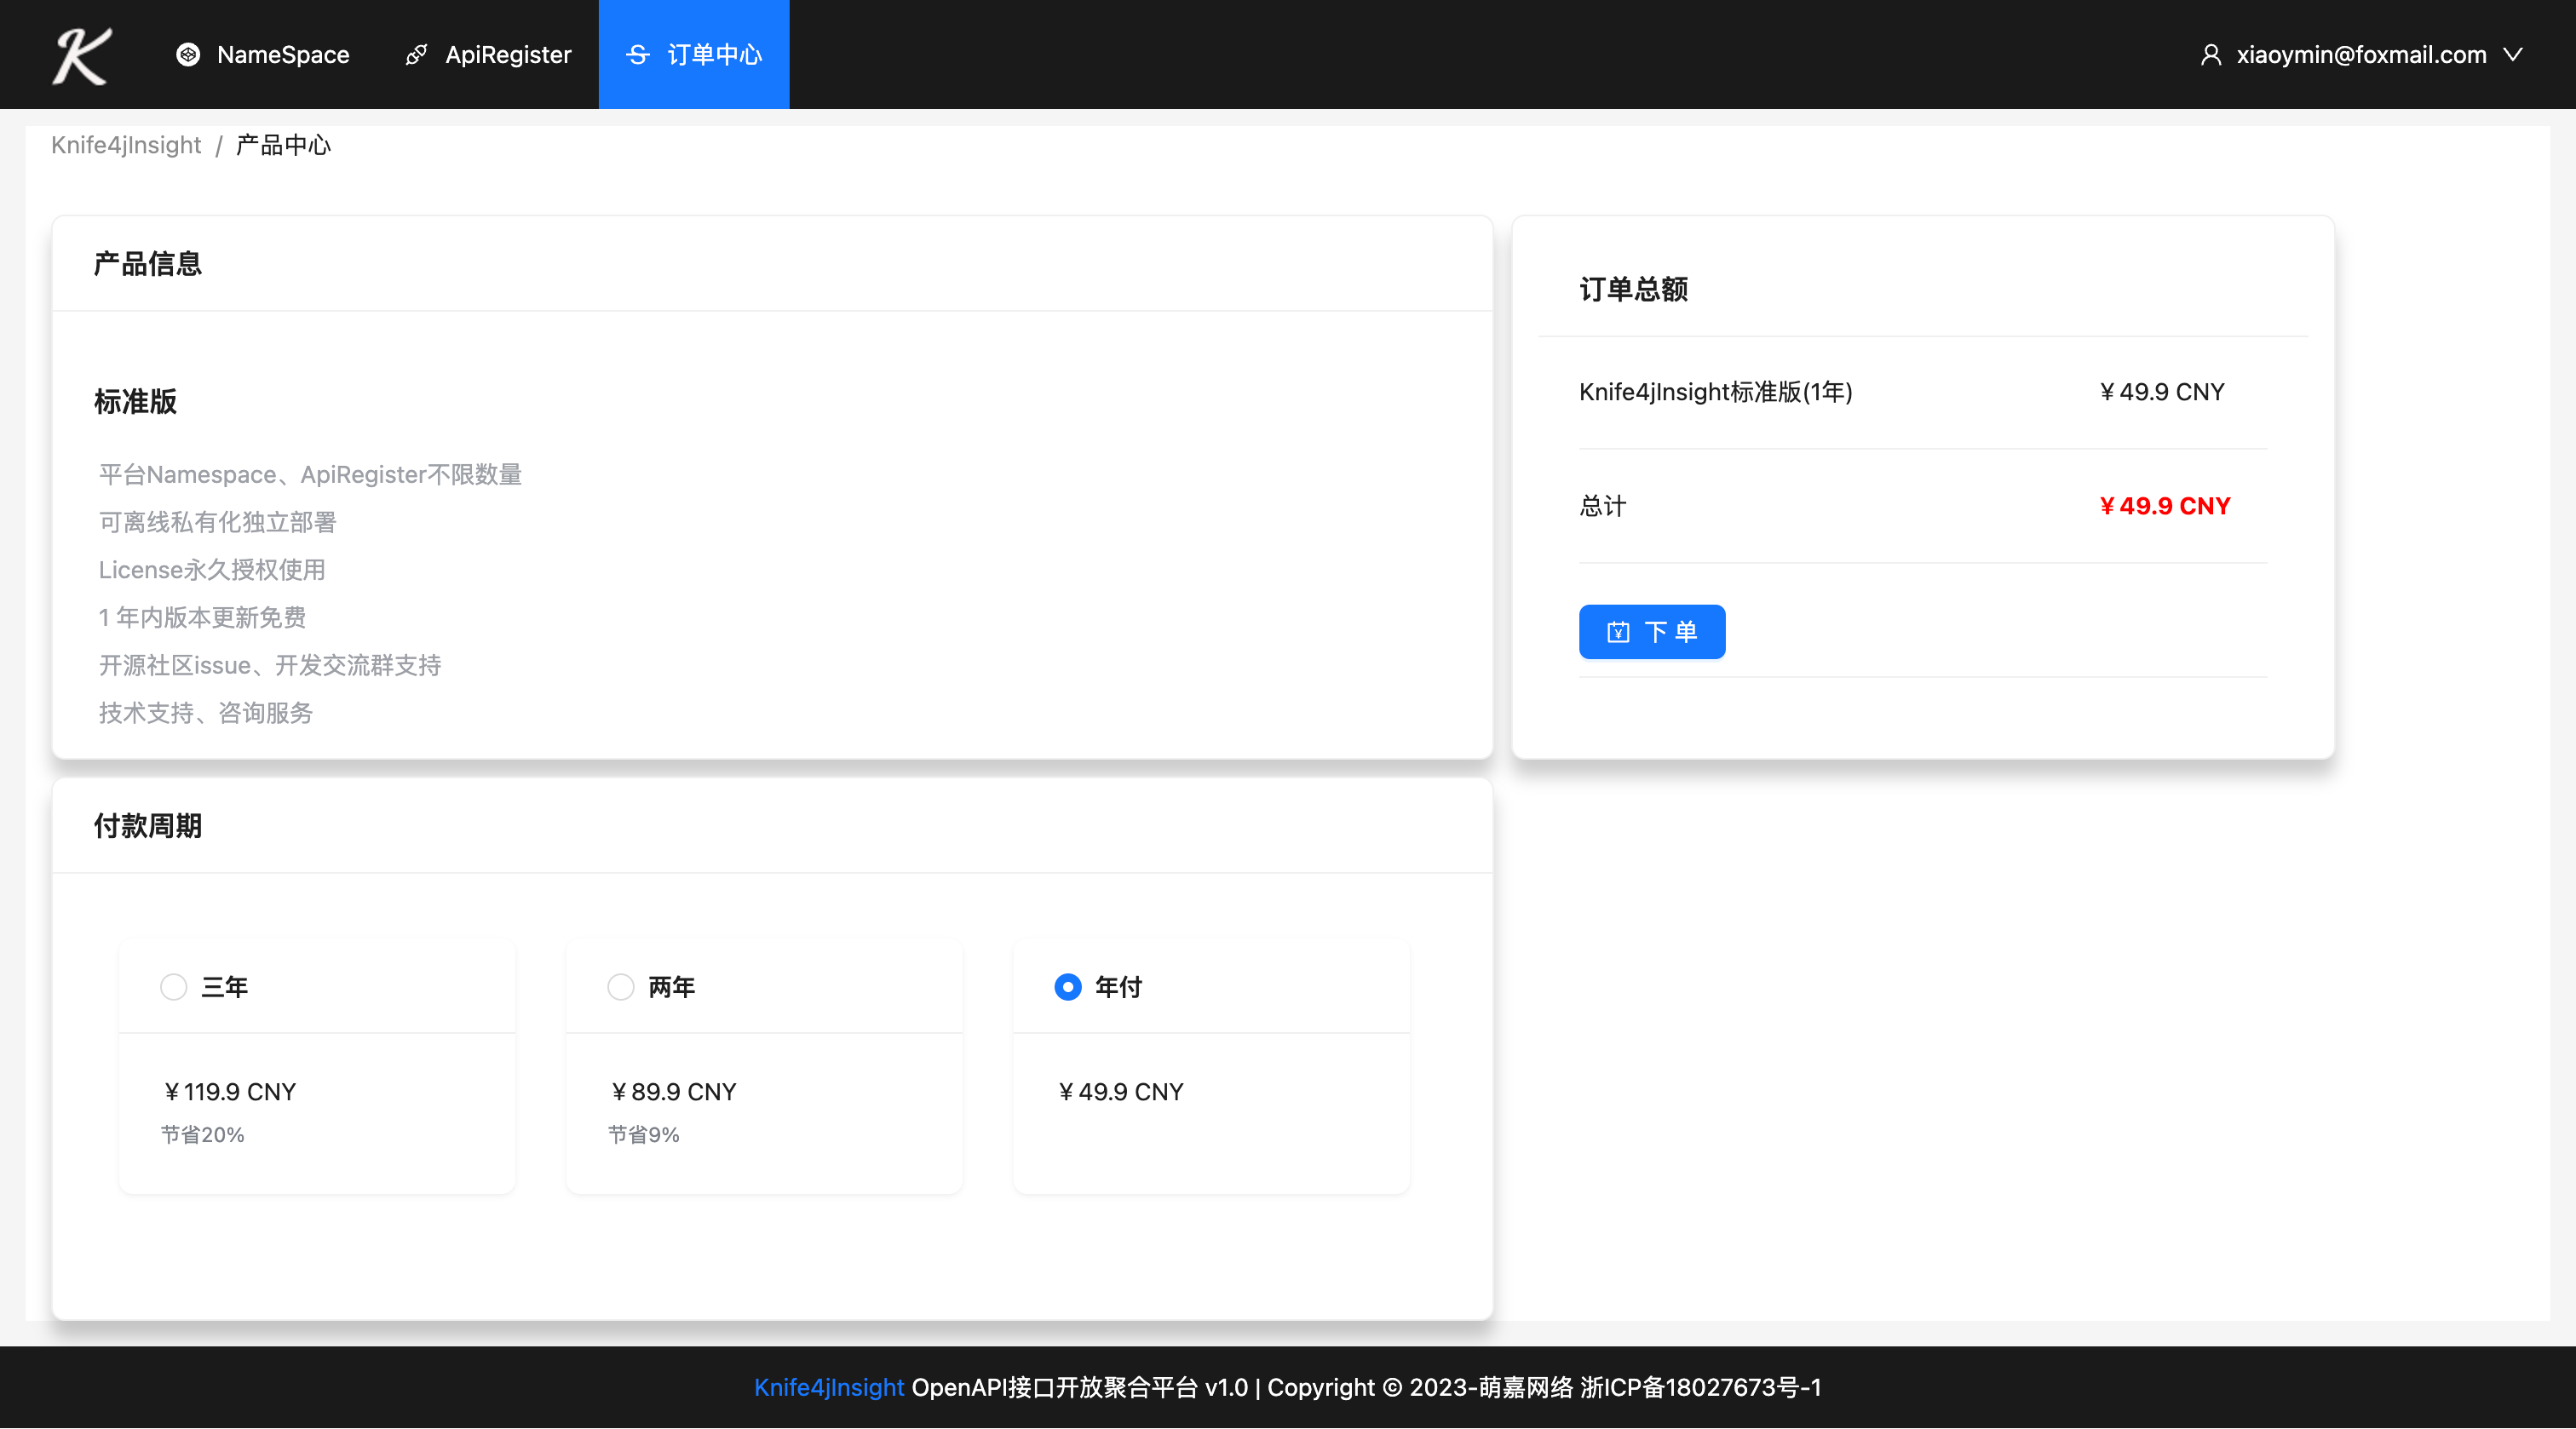2576x1429 pixels.
Task: Click the 标准版 edition title
Action: point(135,402)
